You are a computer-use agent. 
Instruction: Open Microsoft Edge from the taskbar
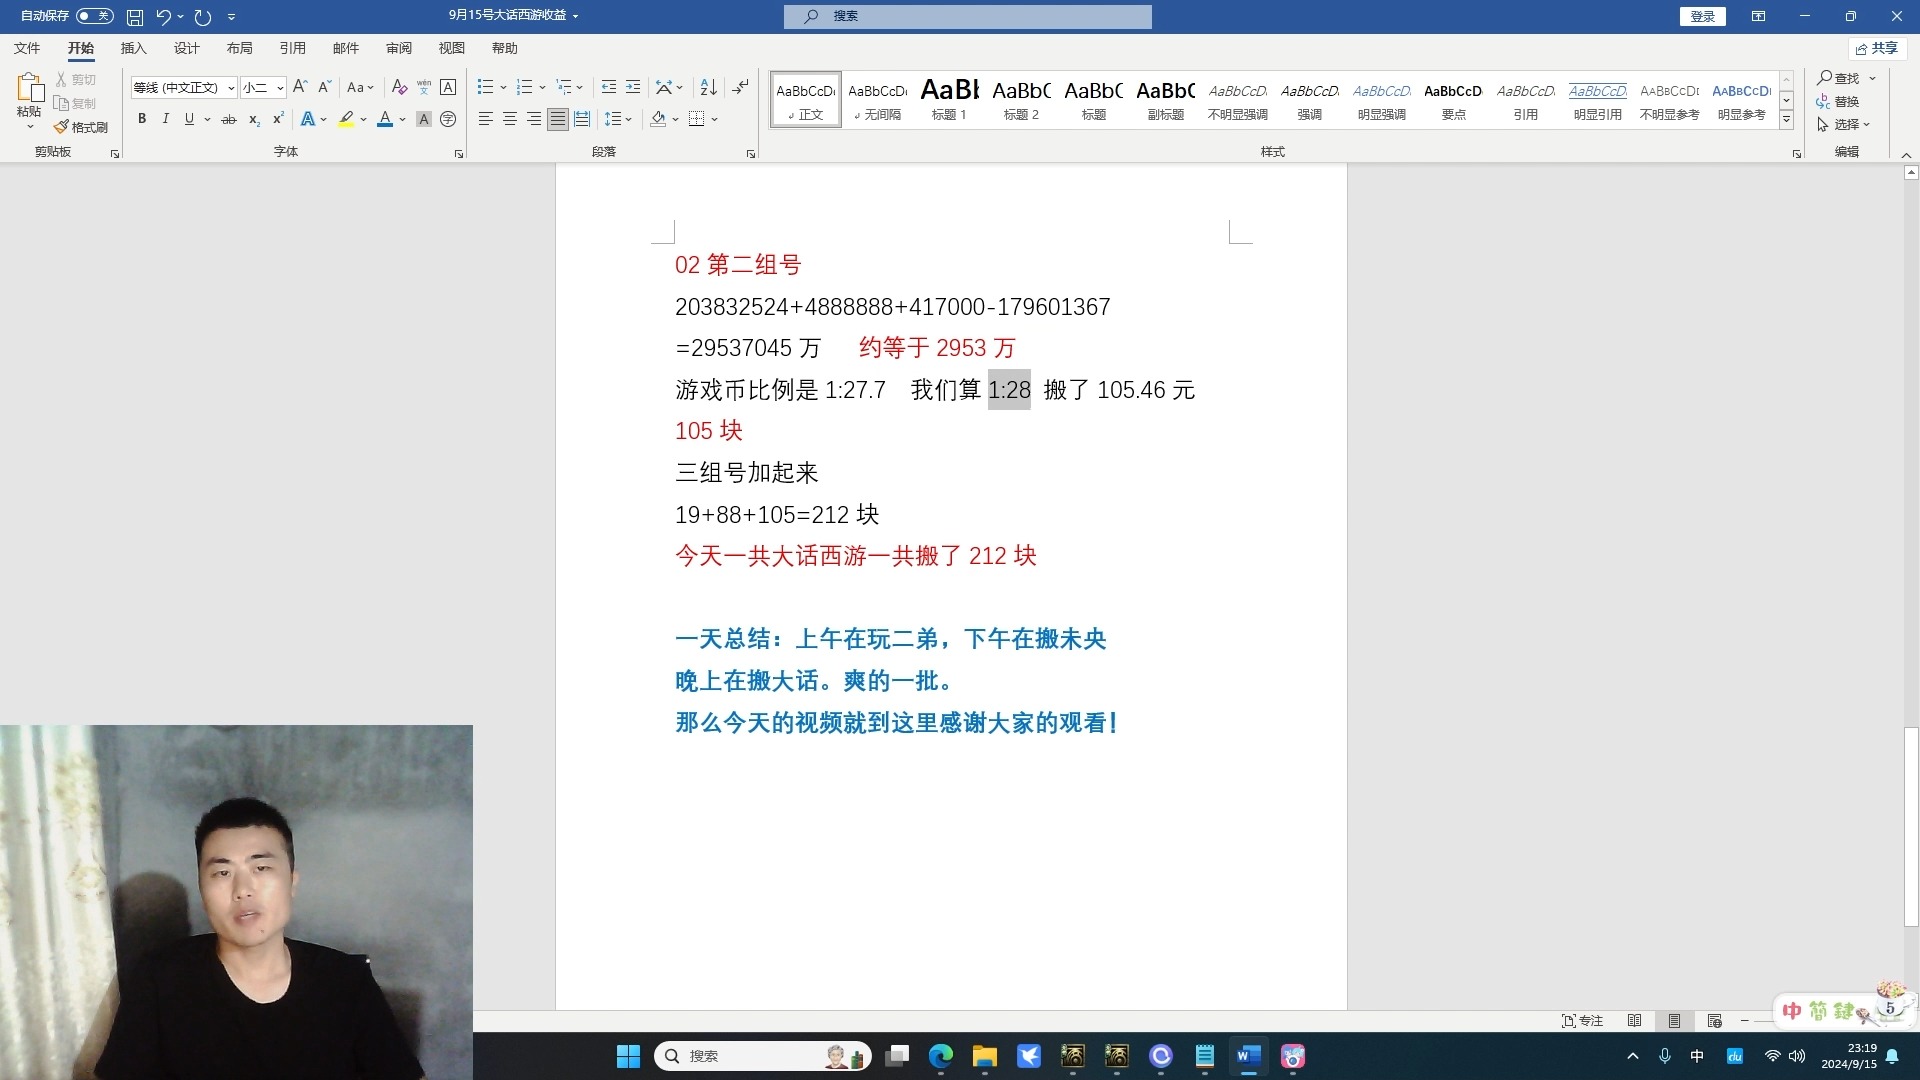(941, 1056)
